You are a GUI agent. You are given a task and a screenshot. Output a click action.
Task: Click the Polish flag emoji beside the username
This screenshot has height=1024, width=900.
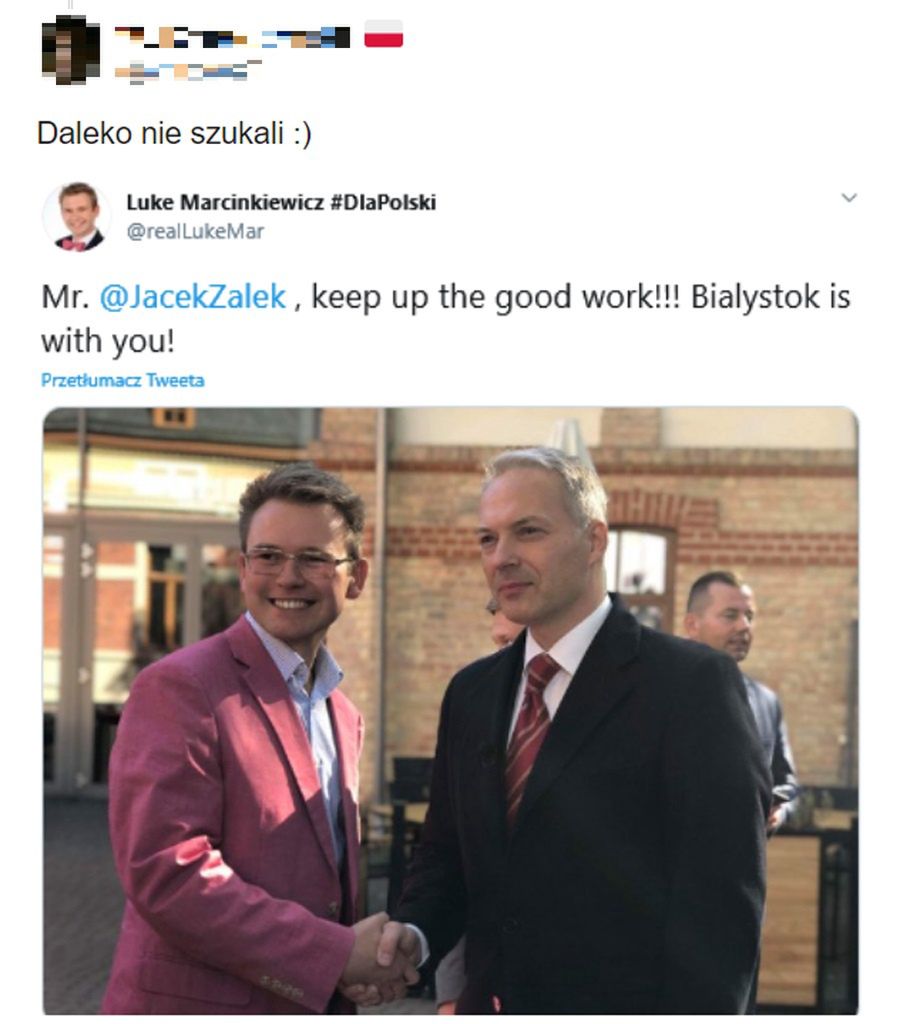383,33
